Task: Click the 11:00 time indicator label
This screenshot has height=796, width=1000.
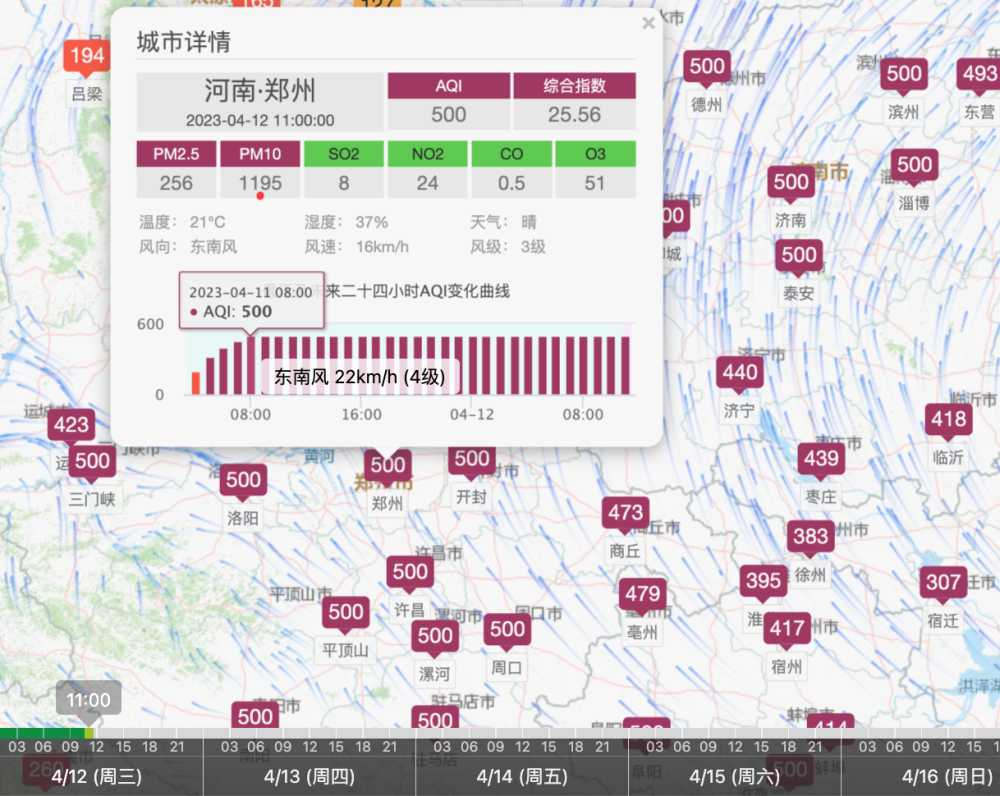Action: click(x=88, y=700)
